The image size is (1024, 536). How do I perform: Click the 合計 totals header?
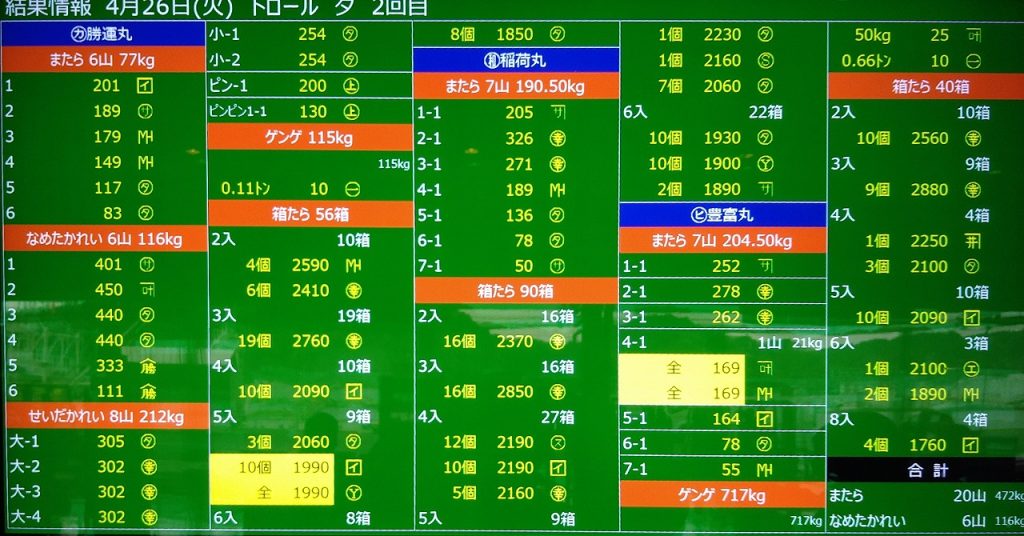click(x=926, y=470)
